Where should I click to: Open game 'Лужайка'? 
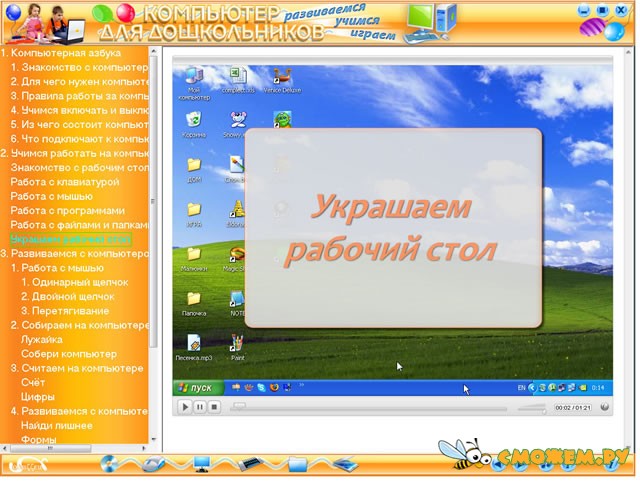pos(42,340)
